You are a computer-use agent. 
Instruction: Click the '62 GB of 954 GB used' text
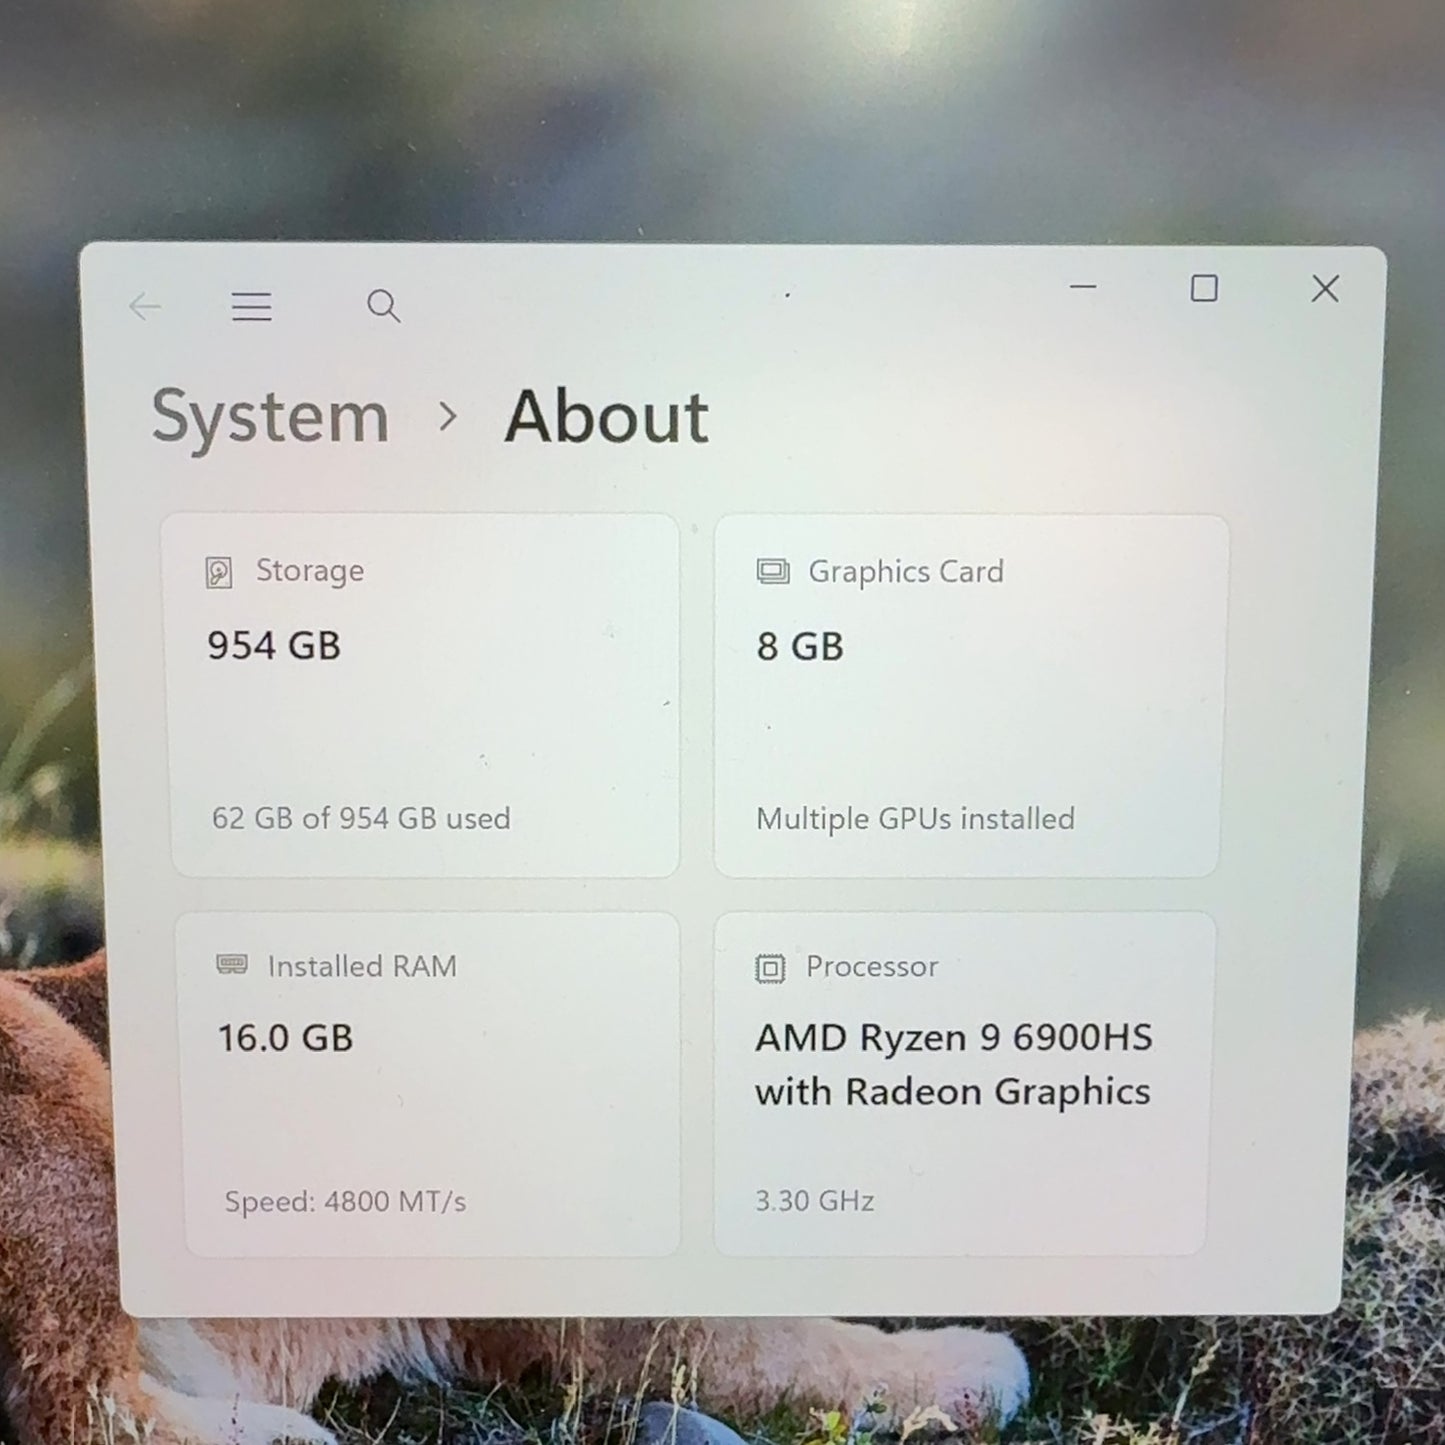[x=361, y=818]
